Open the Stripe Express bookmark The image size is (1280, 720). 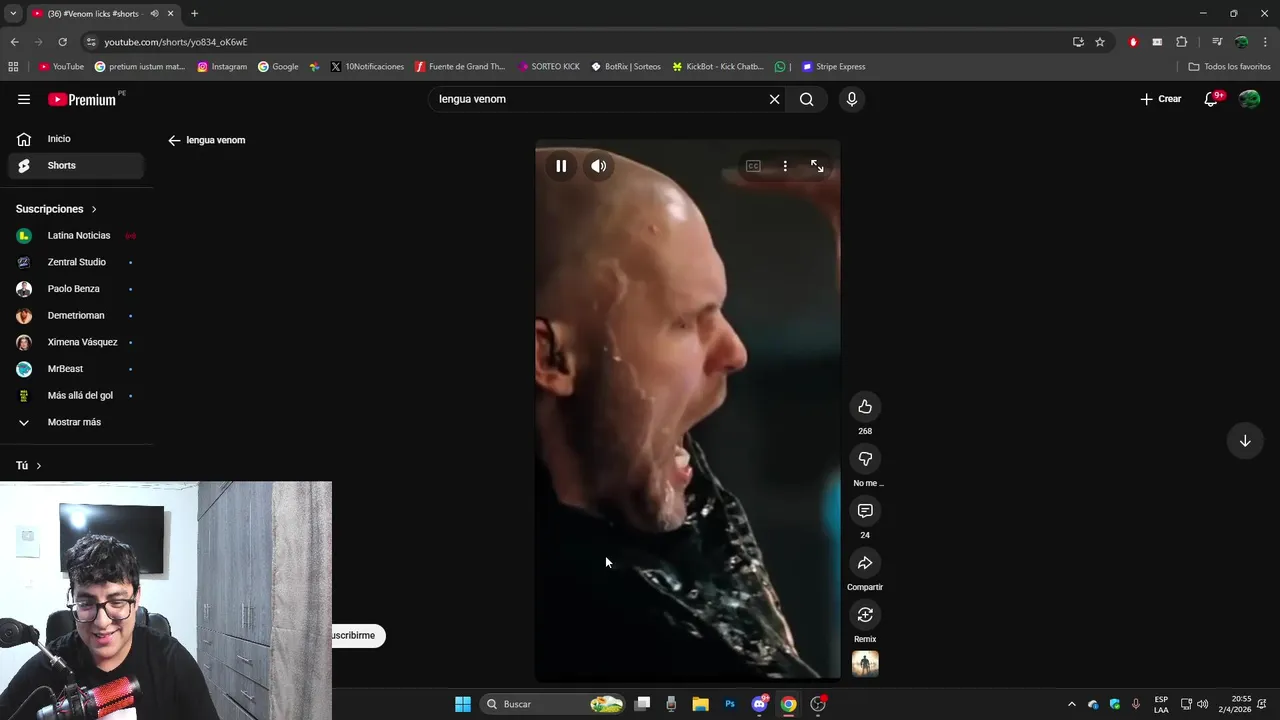click(833, 67)
